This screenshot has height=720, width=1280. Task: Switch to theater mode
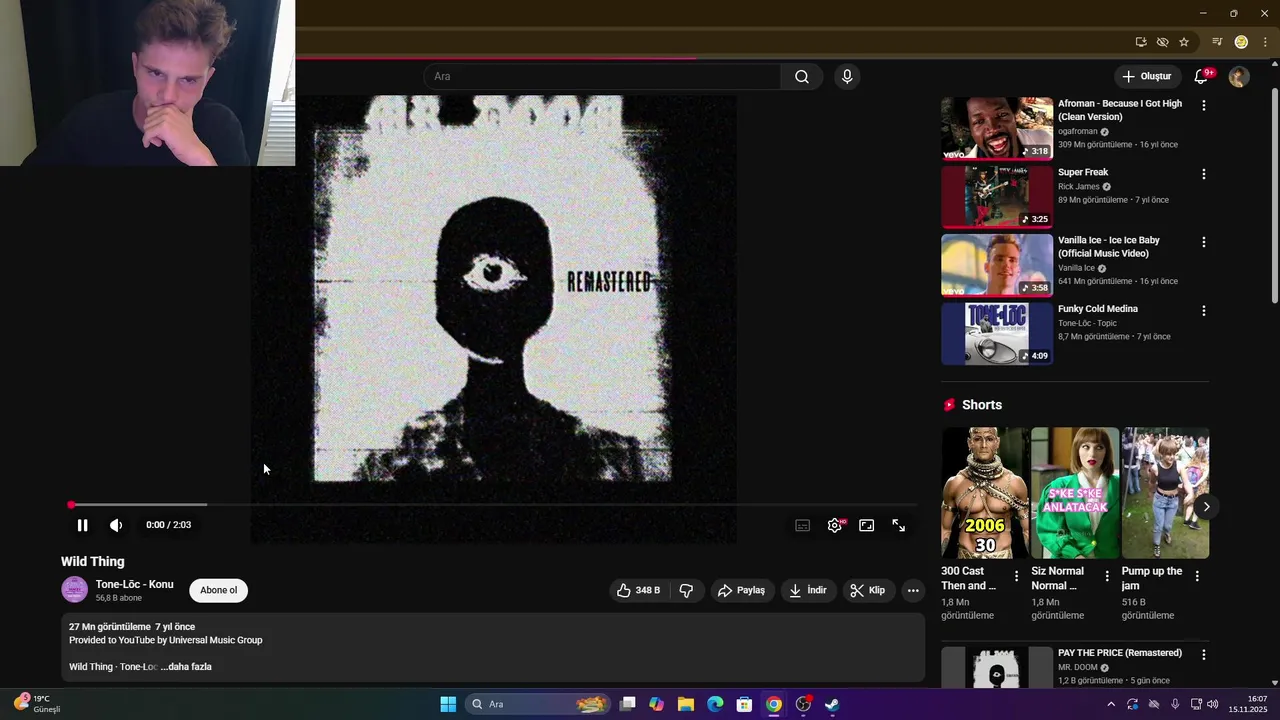tap(867, 525)
